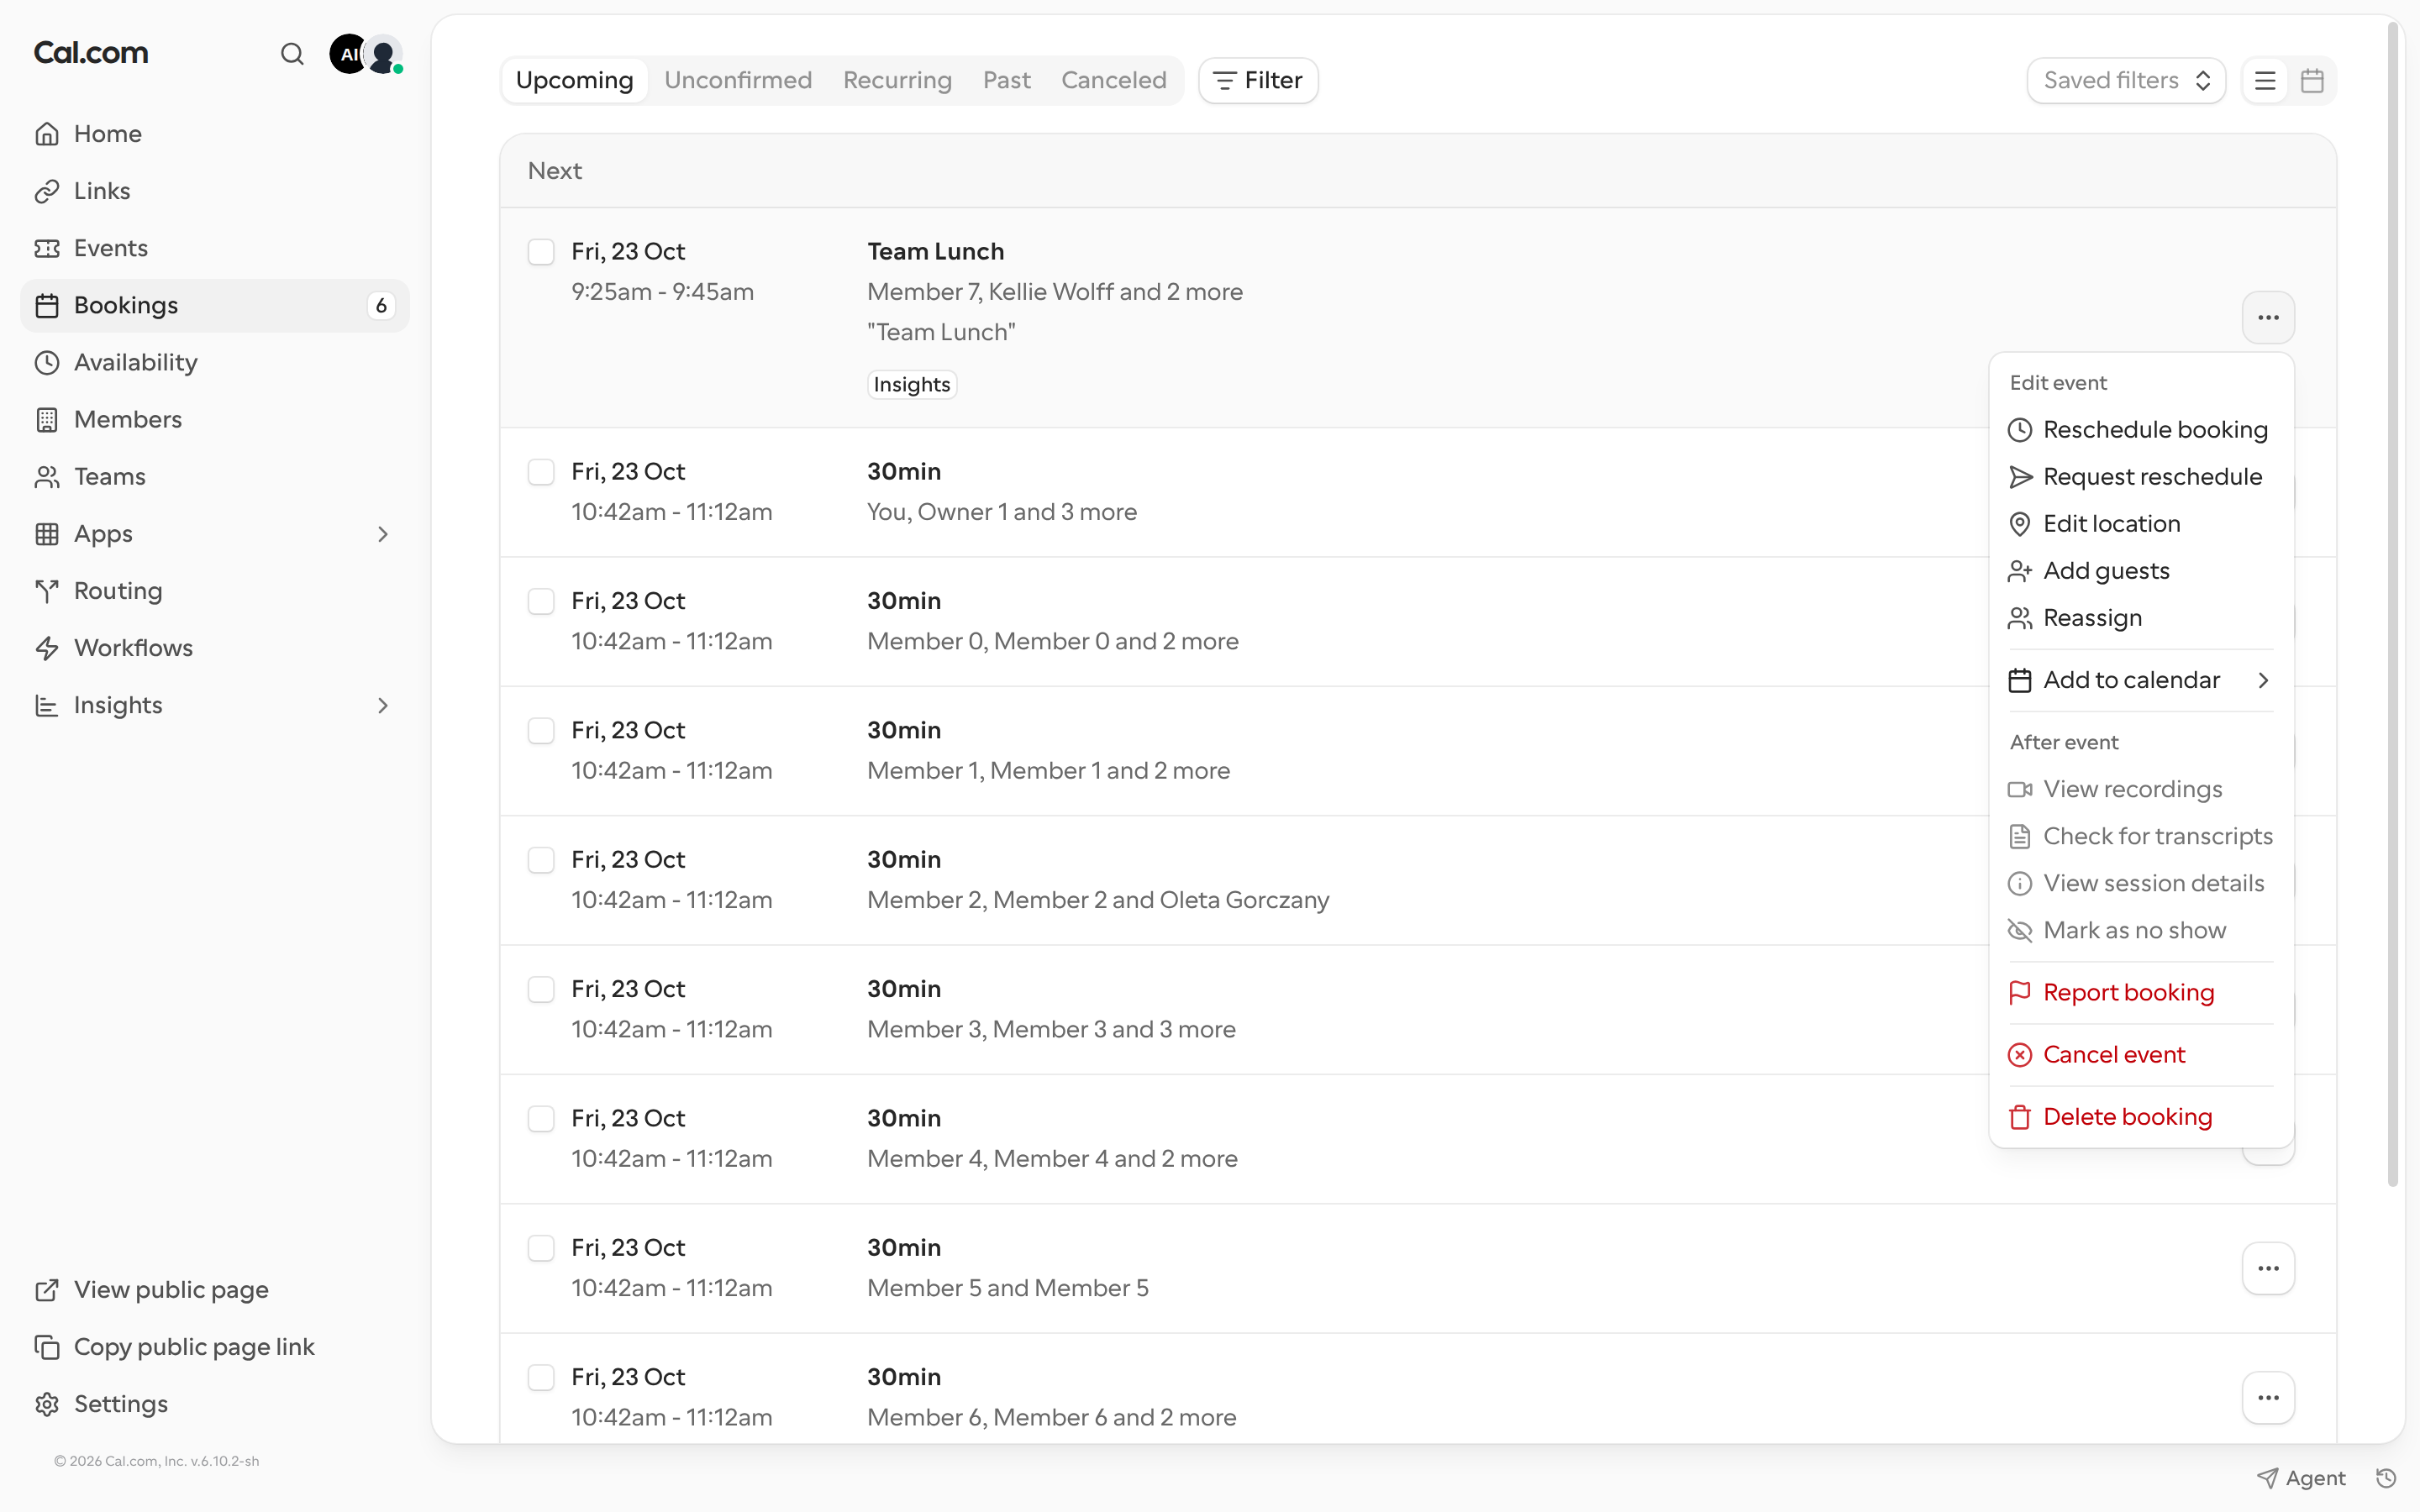The height and width of the screenshot is (1512, 2420).
Task: Open Workflows in sidebar
Action: click(215, 648)
